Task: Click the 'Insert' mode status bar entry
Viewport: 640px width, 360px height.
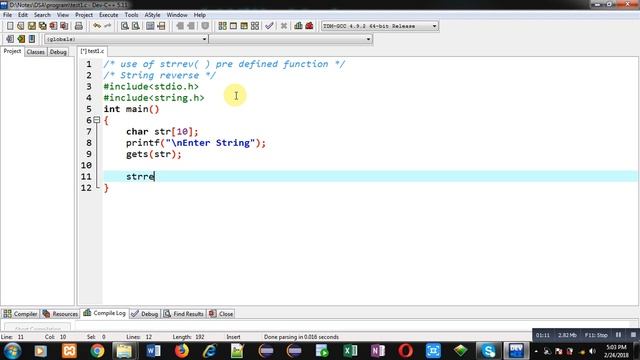Action: pos(233,337)
